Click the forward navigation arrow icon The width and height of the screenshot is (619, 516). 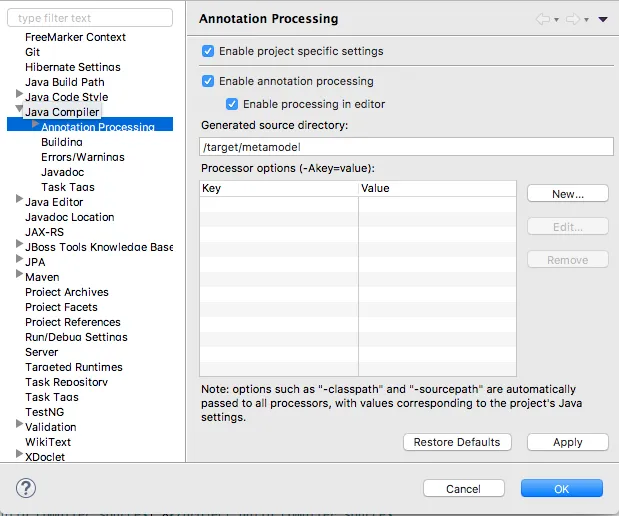click(x=573, y=19)
